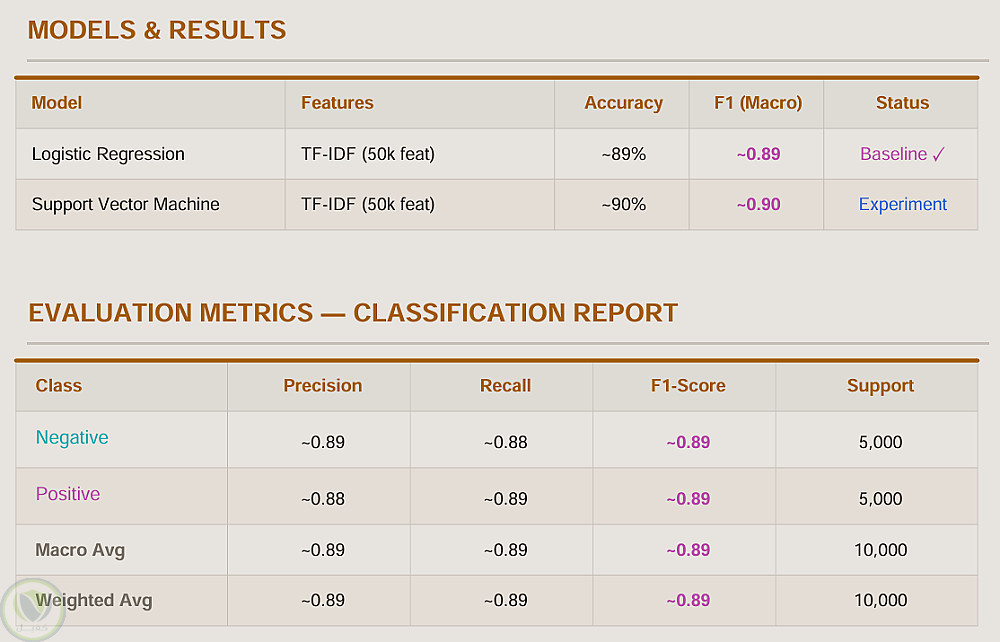Select the Support Vector Machine row name
This screenshot has height=642, width=1000.
click(x=125, y=204)
